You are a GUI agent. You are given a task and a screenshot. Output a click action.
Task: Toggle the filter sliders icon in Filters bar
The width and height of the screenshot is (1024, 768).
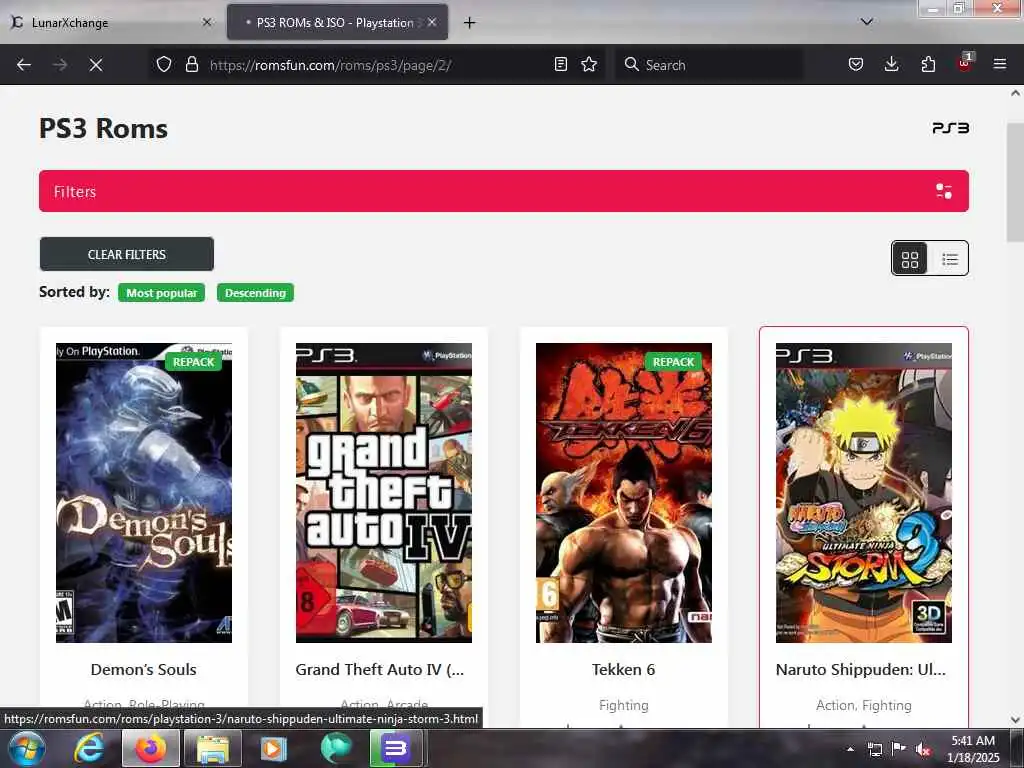[944, 191]
